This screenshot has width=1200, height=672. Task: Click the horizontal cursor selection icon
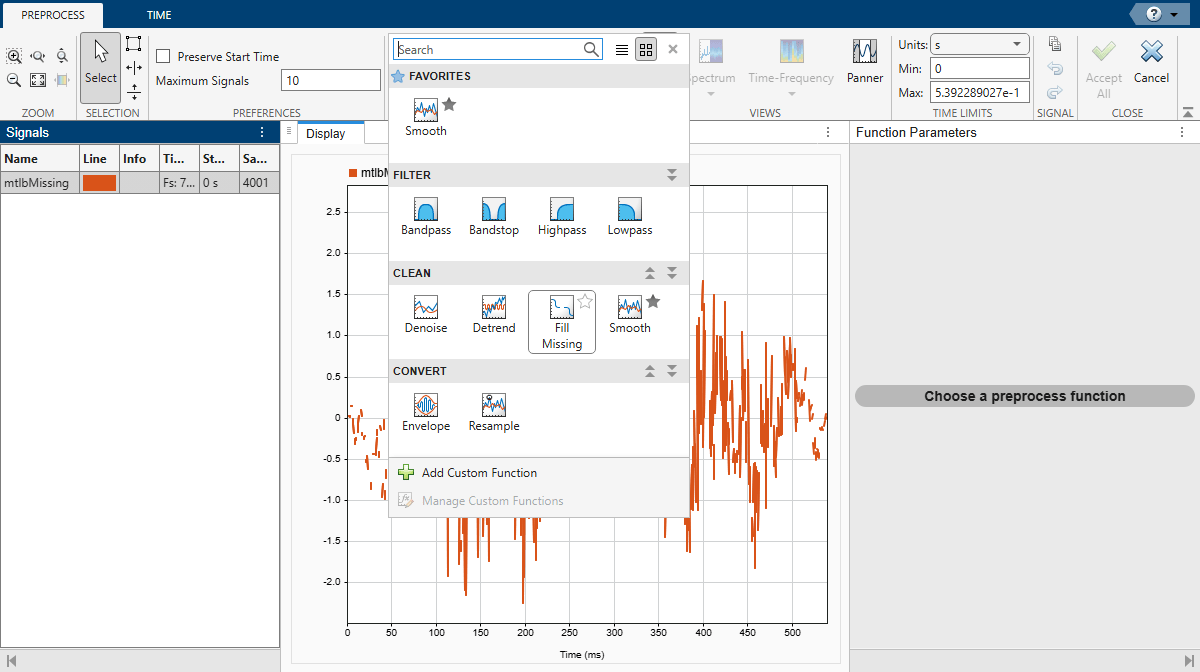click(134, 68)
